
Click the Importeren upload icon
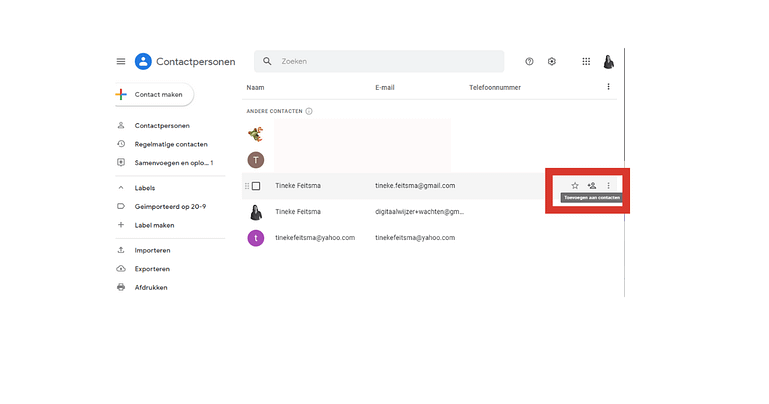[121, 250]
